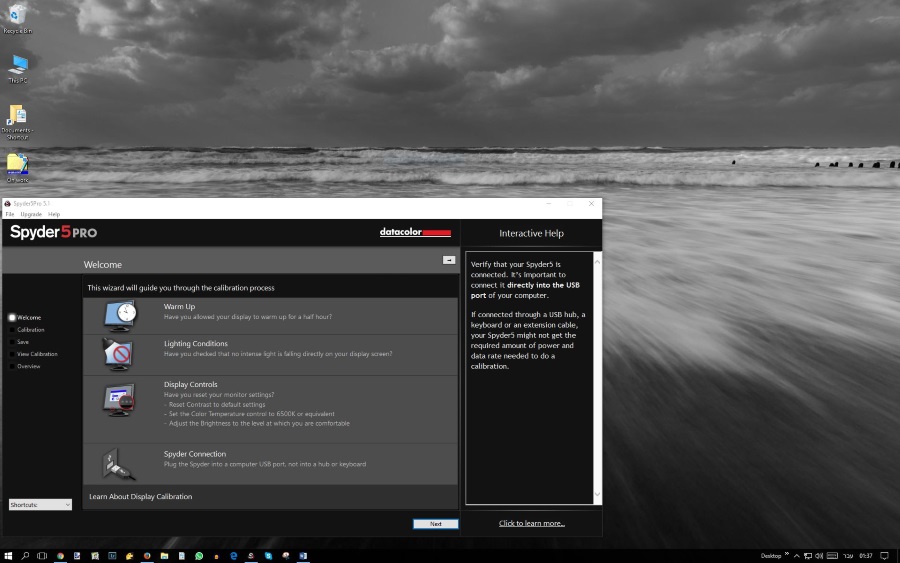The image size is (900, 563).
Task: Click the Spyder5PRO logo
Action: [x=53, y=232]
